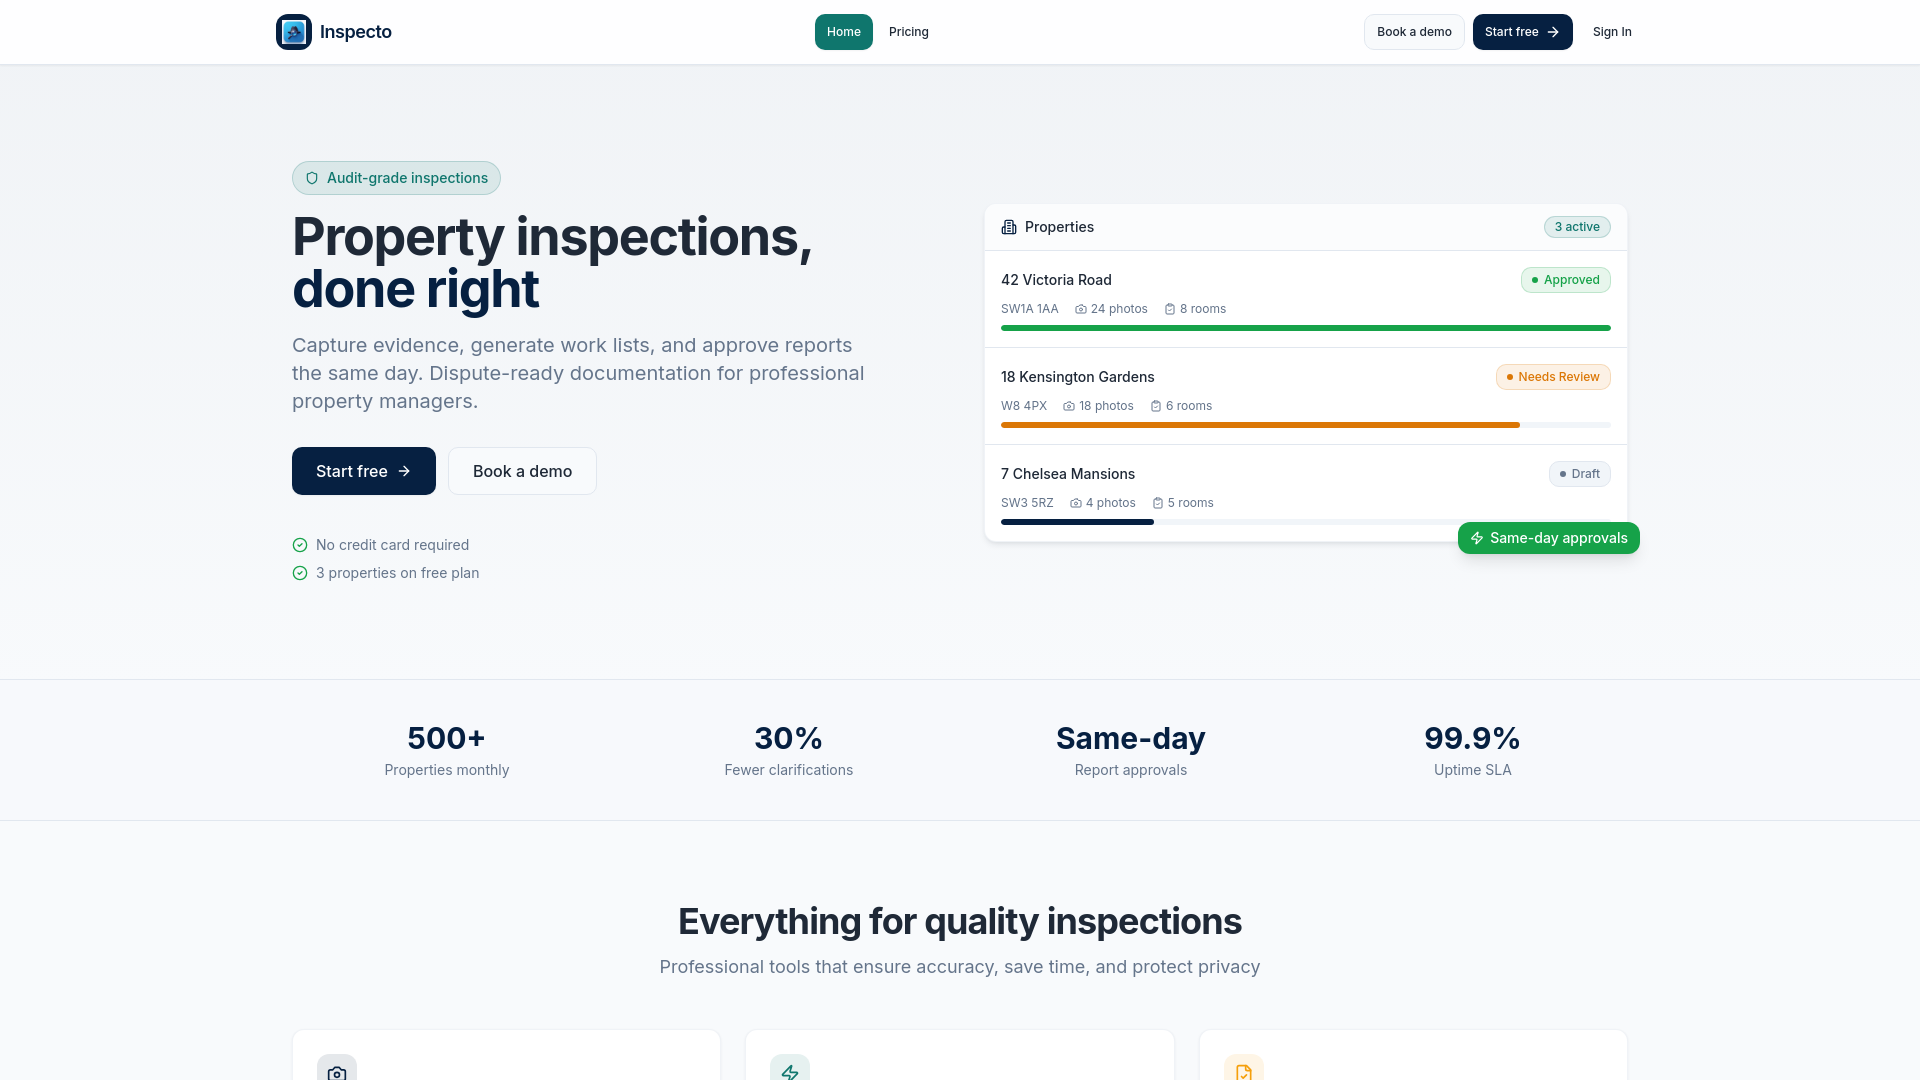Click the Inspecto brand name
The height and width of the screenshot is (1080, 1920).
[356, 32]
